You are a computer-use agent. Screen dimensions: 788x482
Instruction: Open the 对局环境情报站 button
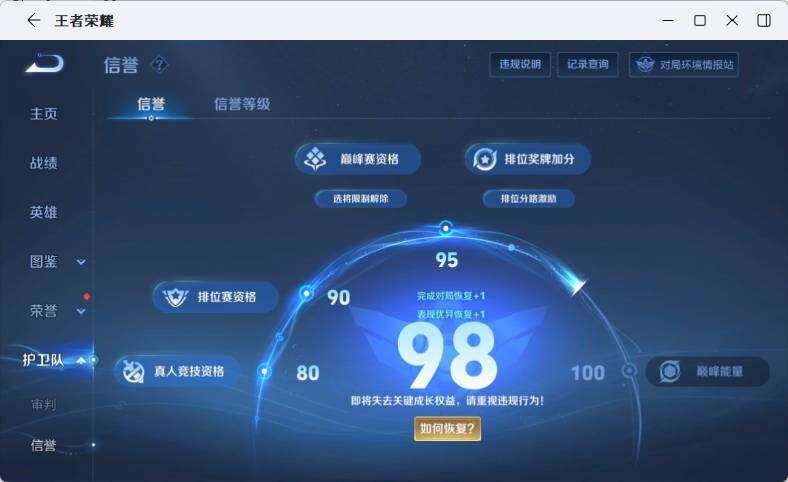pyautogui.click(x=683, y=64)
